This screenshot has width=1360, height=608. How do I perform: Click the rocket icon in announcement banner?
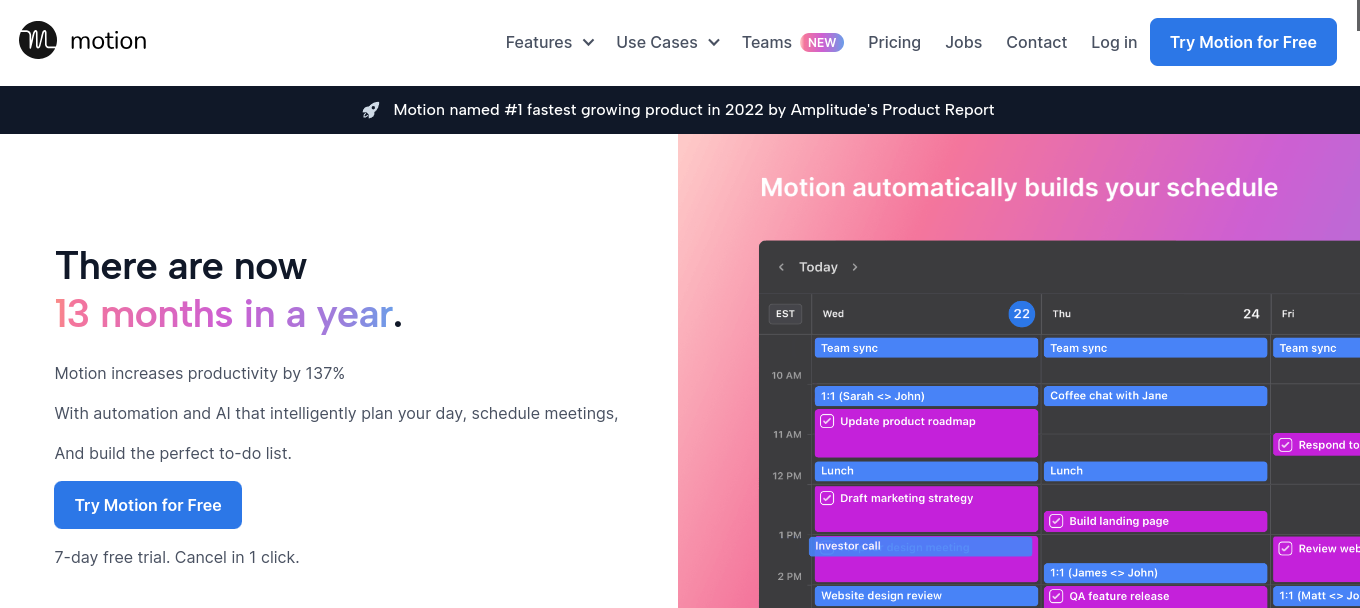(x=371, y=110)
